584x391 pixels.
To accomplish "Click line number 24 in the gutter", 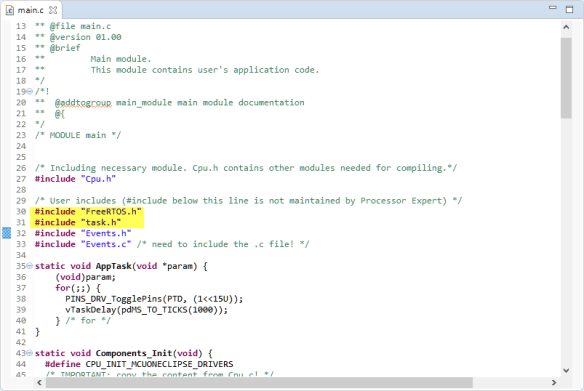I will pos(21,146).
